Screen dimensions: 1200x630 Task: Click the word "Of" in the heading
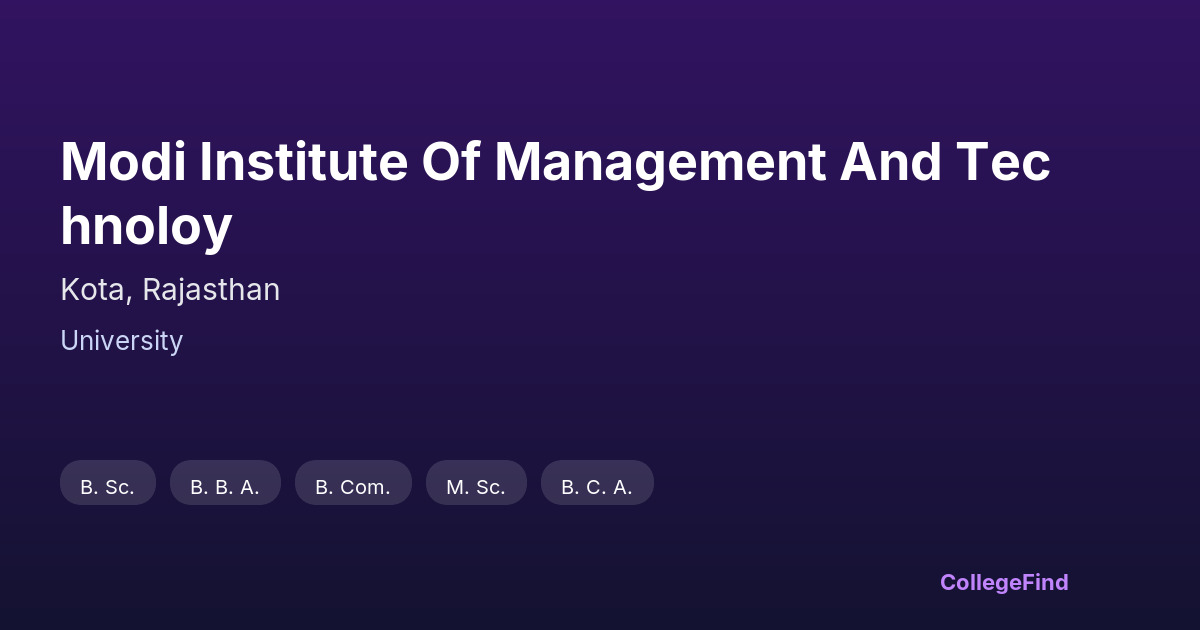click(451, 162)
